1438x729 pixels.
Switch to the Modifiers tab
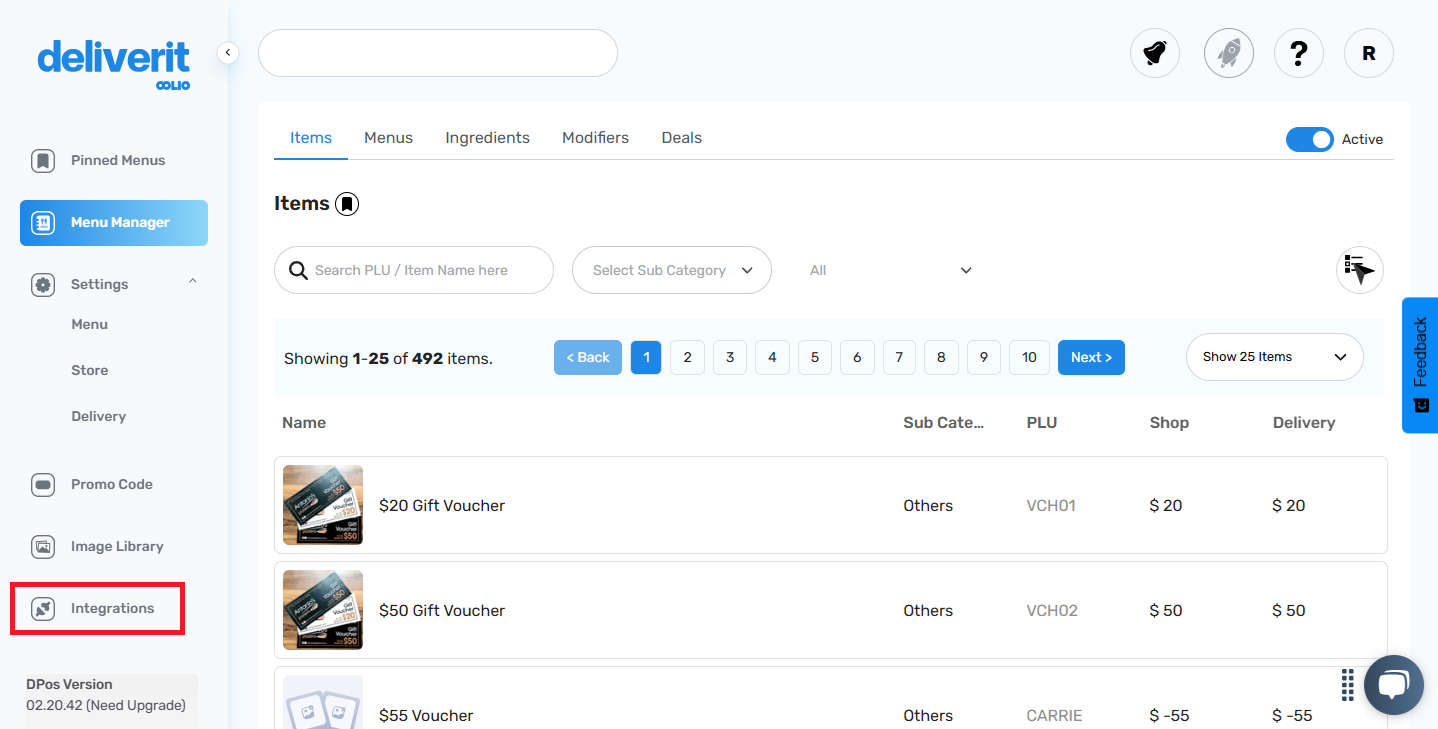(x=595, y=137)
